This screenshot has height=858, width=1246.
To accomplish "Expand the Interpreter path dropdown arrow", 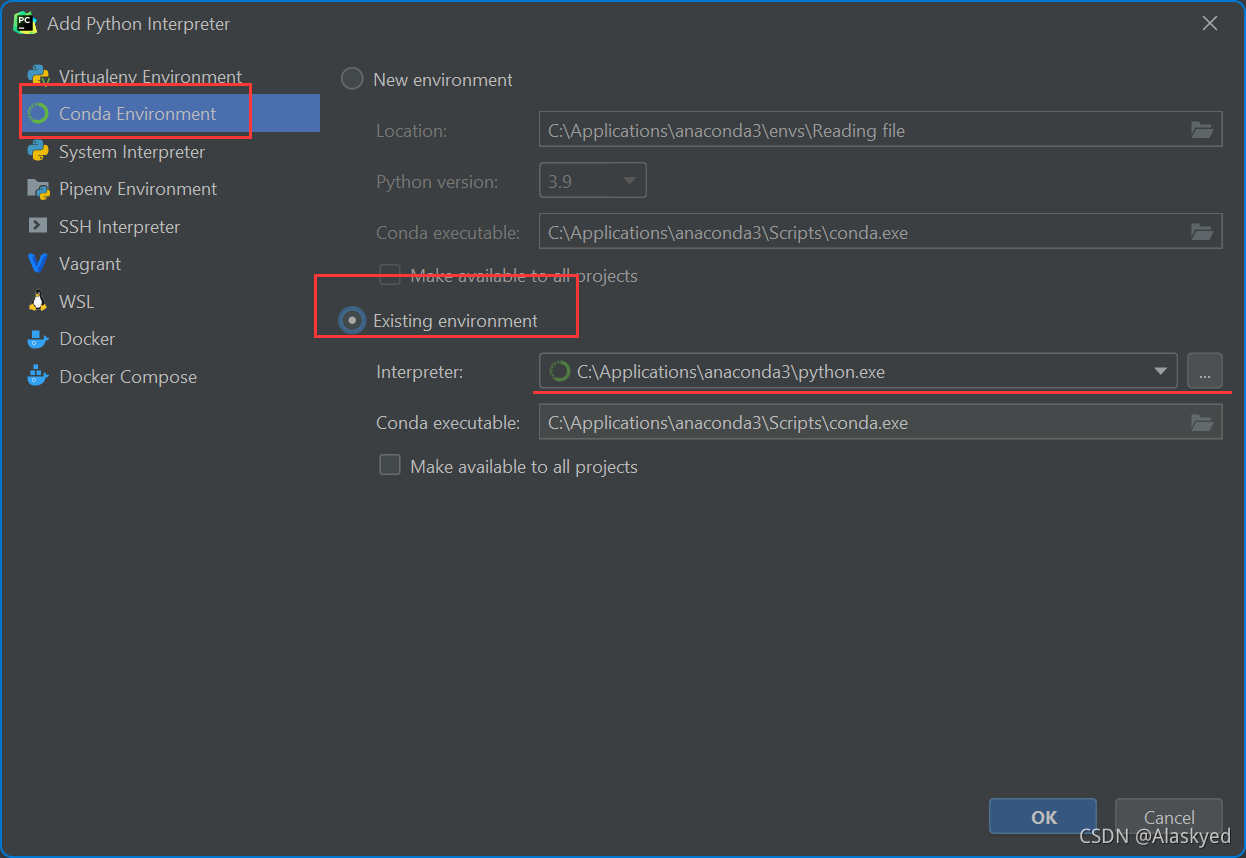I will coord(1160,371).
